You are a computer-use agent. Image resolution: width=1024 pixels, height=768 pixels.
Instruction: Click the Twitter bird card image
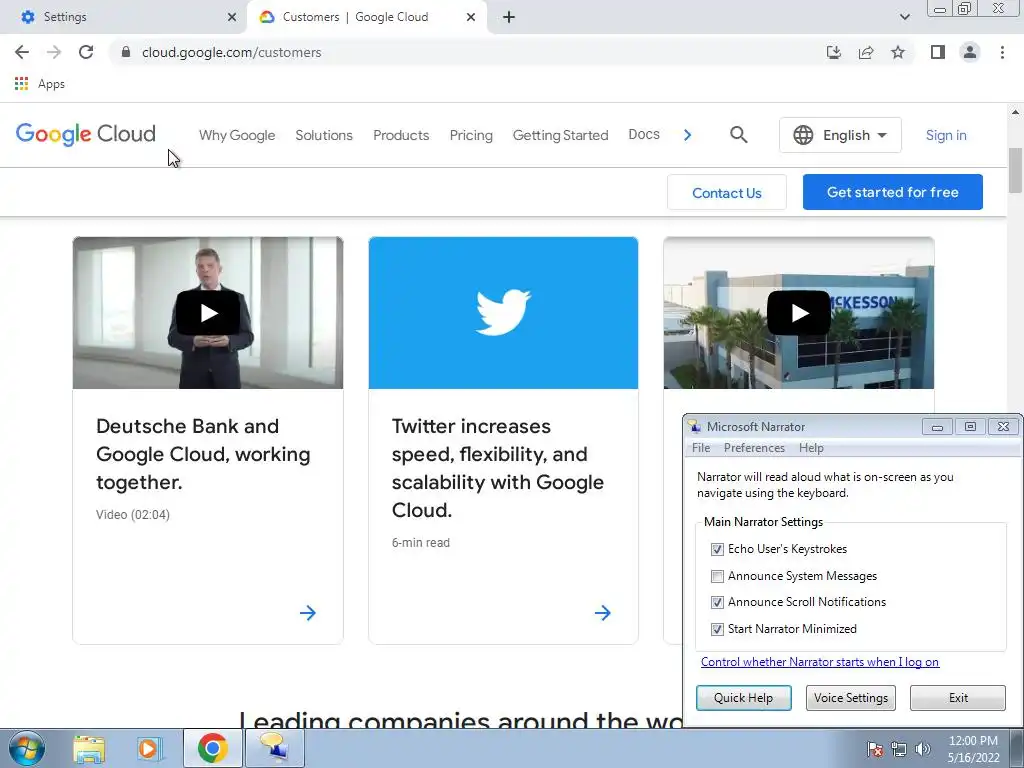click(504, 313)
